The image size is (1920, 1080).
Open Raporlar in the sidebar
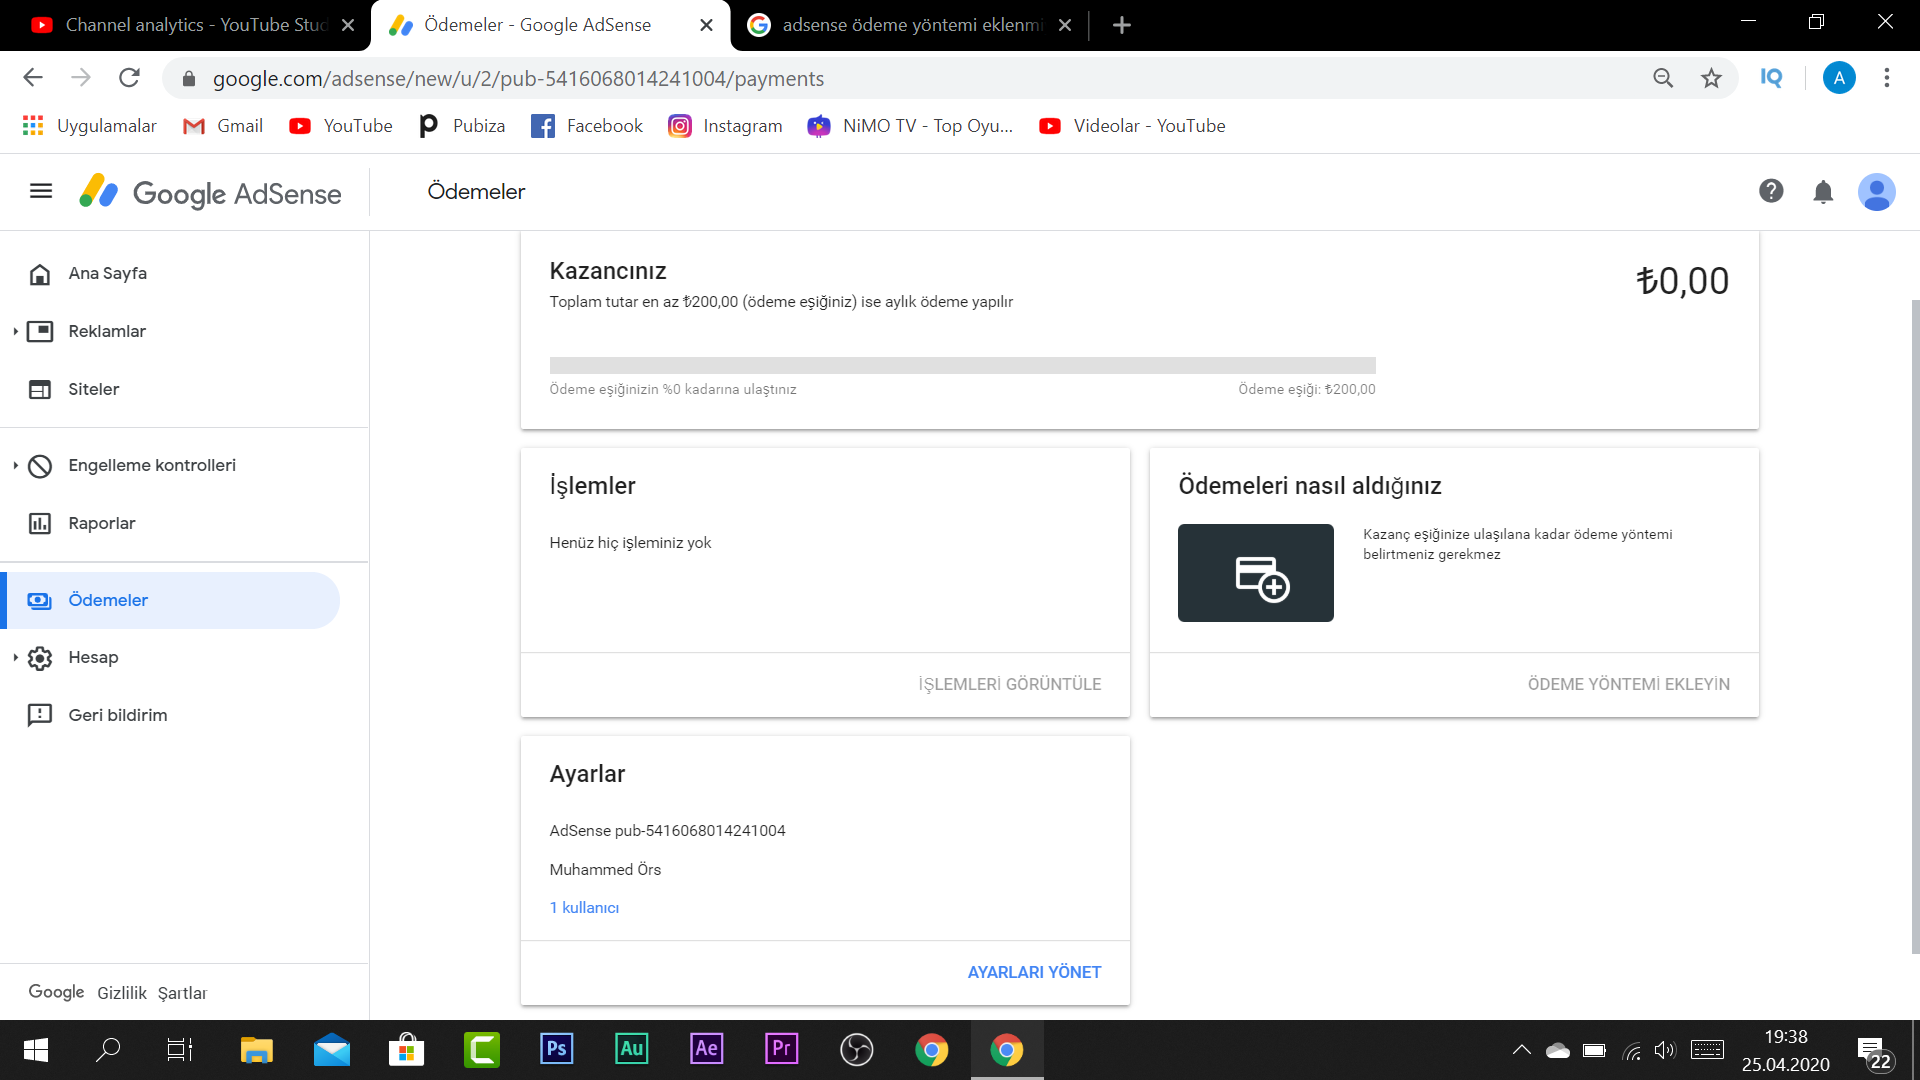point(101,523)
